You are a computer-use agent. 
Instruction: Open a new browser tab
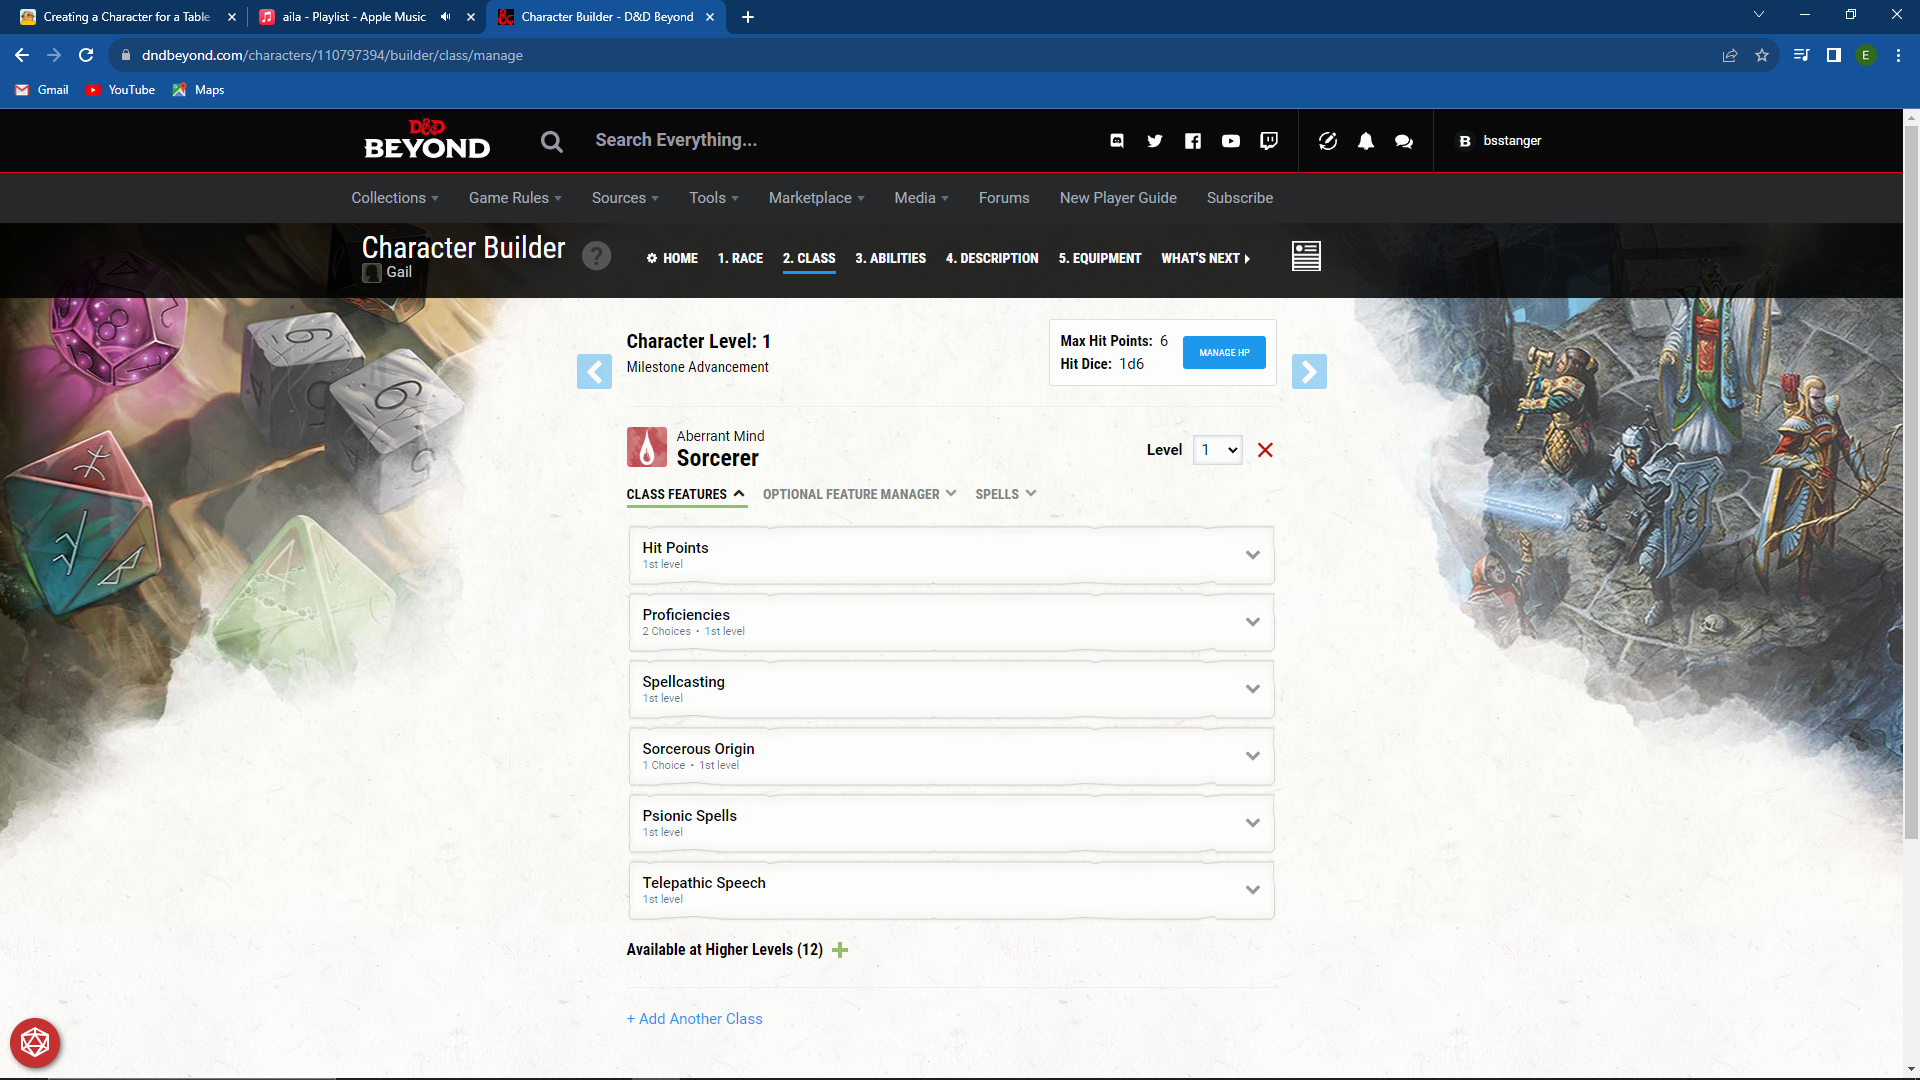click(x=748, y=17)
